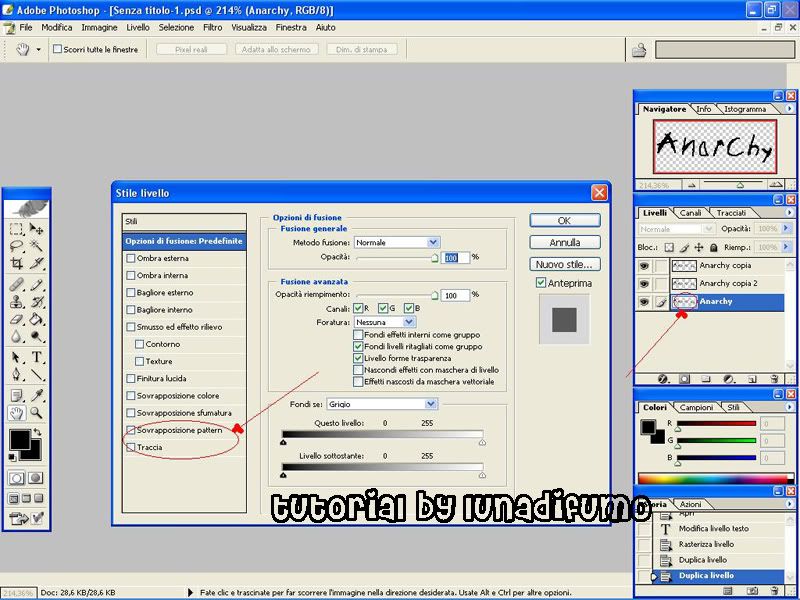
Task: Click trash icon in Layers panel
Action: pos(774,379)
